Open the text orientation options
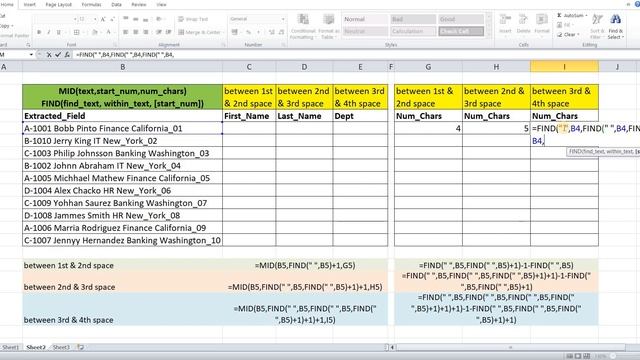Image resolution: width=640 pixels, height=360 pixels. [x=160, y=19]
